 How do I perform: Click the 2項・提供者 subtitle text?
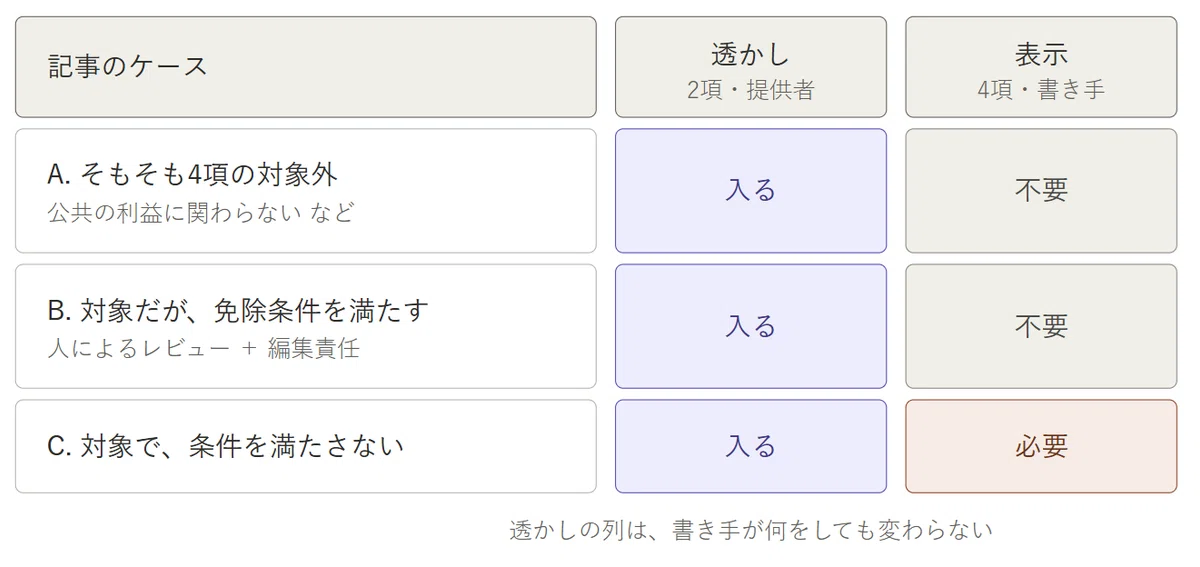tap(750, 90)
